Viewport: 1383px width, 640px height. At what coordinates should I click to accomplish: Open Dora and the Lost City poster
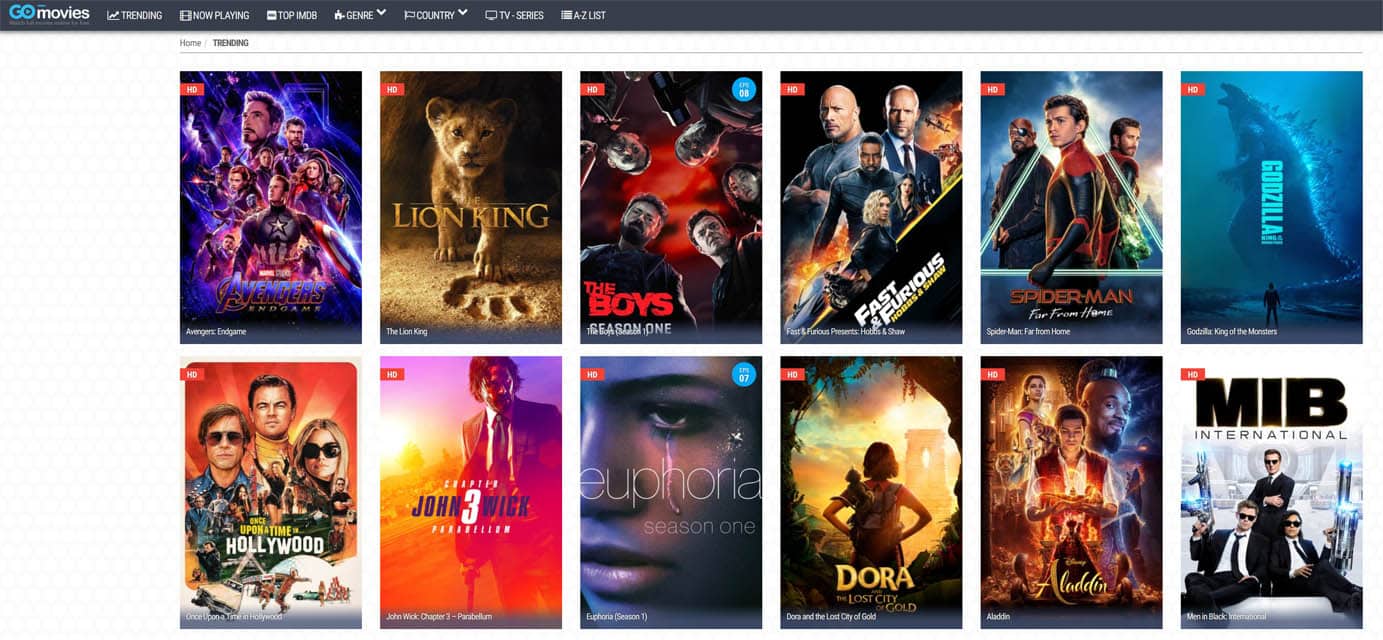(x=871, y=492)
